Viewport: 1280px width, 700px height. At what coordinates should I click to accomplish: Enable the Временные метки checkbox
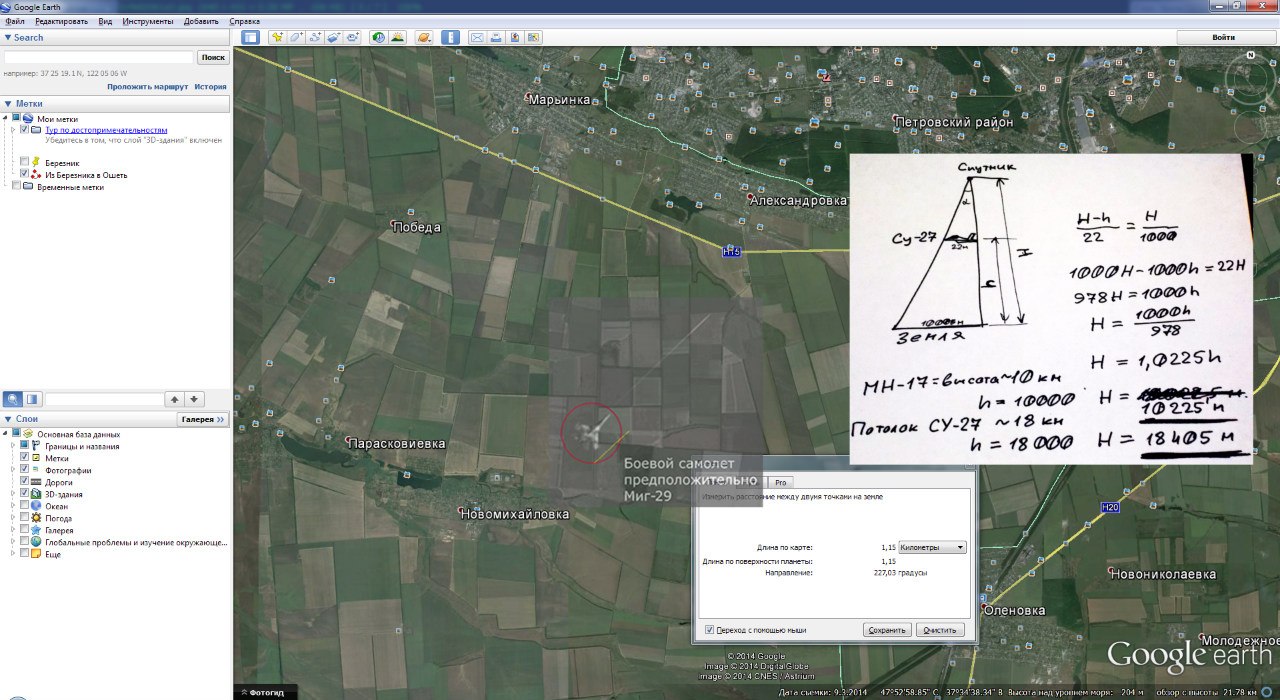click(16, 186)
